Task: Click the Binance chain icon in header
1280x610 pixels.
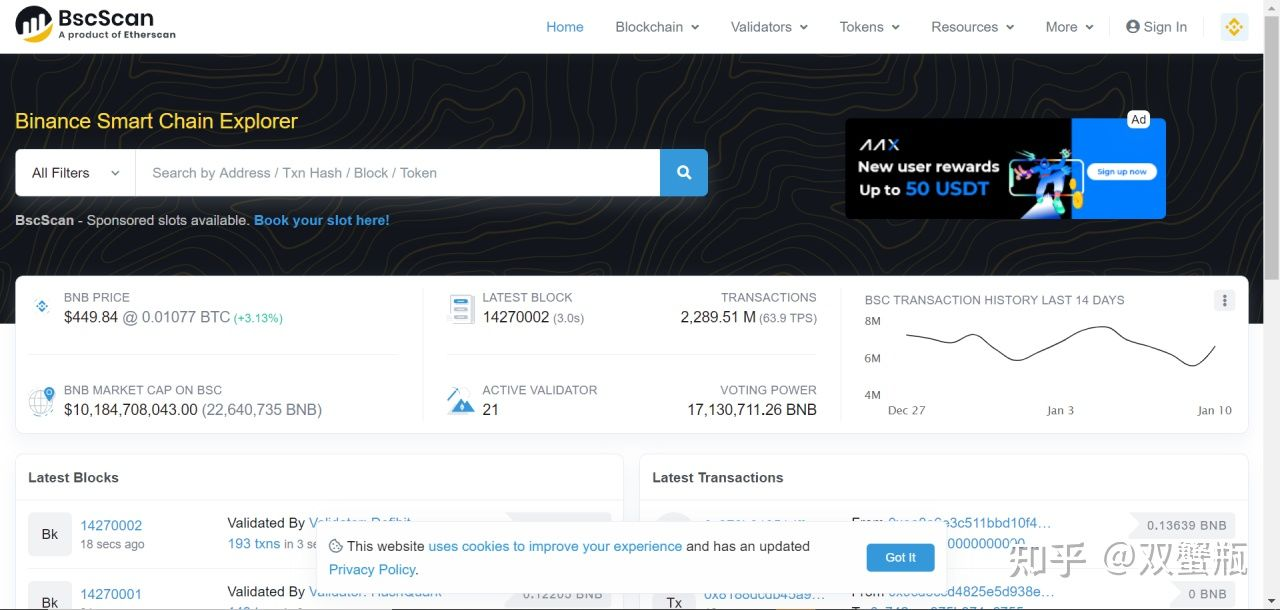Action: (x=1234, y=27)
